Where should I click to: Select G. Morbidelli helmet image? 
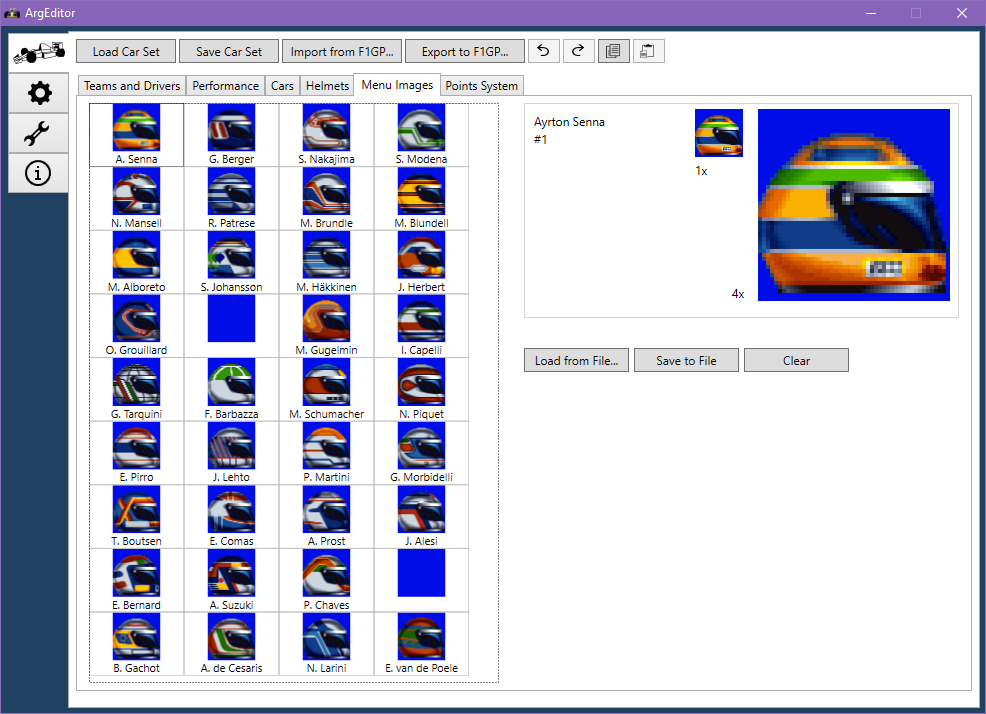point(421,445)
